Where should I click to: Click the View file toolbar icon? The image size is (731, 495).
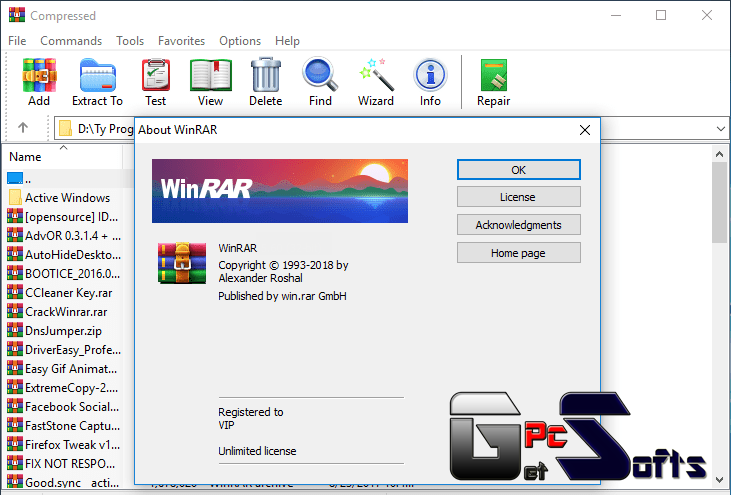211,76
